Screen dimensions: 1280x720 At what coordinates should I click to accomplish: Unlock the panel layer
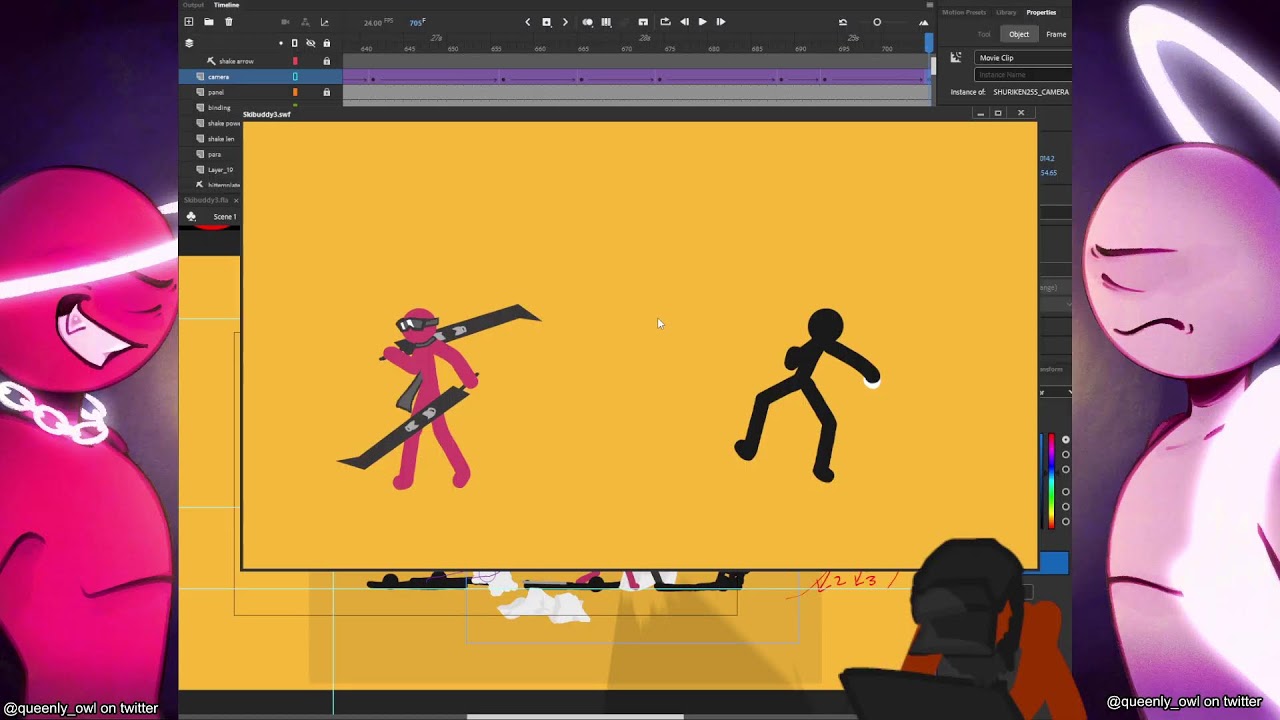[326, 92]
